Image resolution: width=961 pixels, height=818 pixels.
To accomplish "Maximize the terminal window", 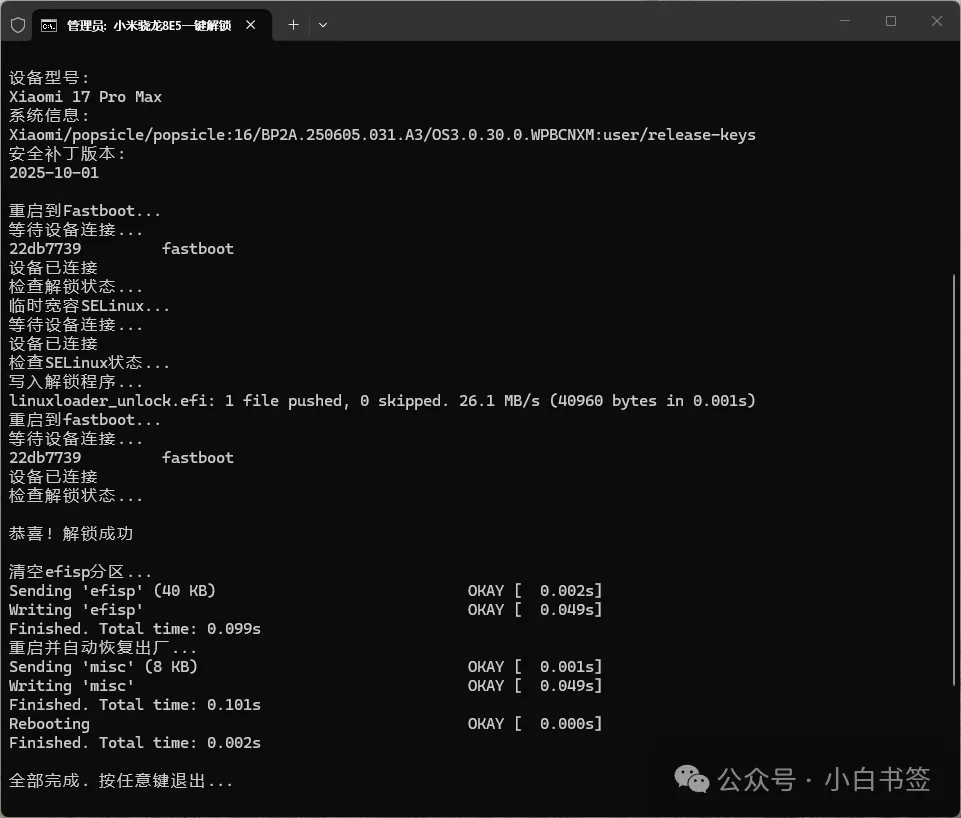I will 891,21.
